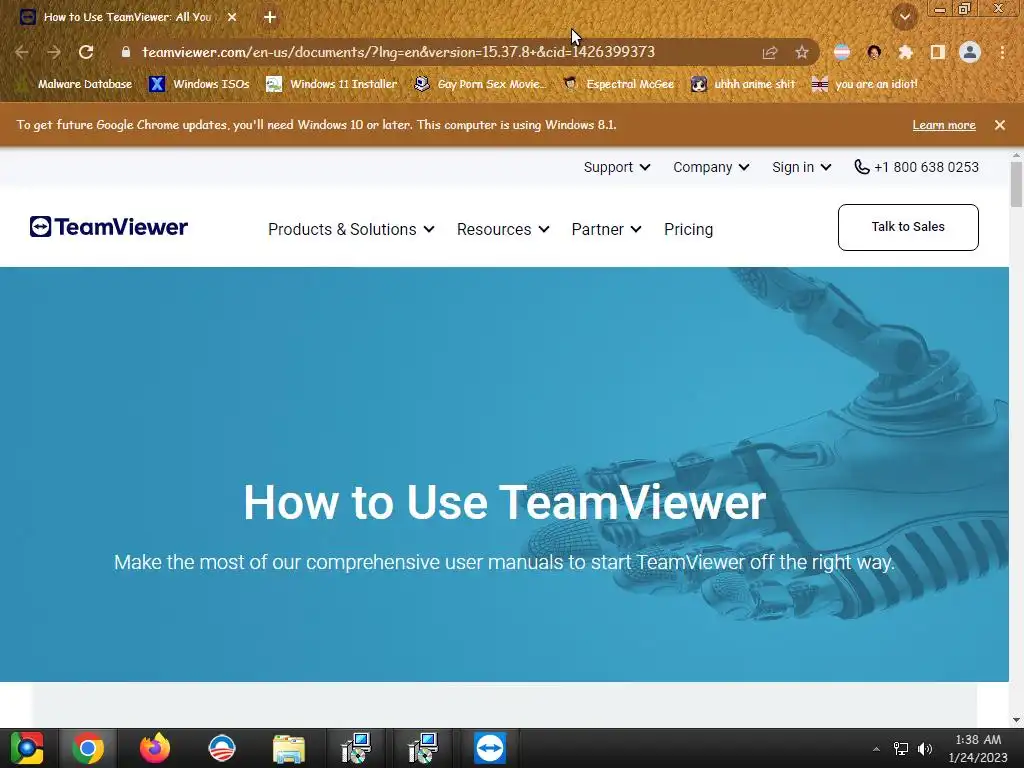Open File Explorer on taskbar

289,748
